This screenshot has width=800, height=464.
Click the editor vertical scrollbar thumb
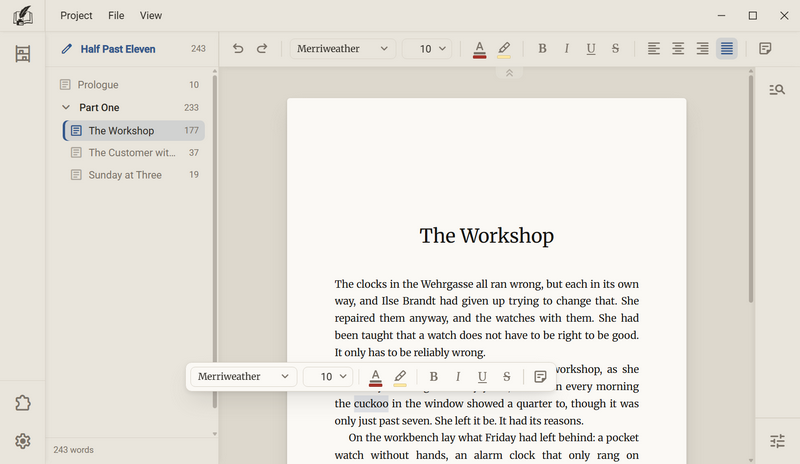point(751,189)
